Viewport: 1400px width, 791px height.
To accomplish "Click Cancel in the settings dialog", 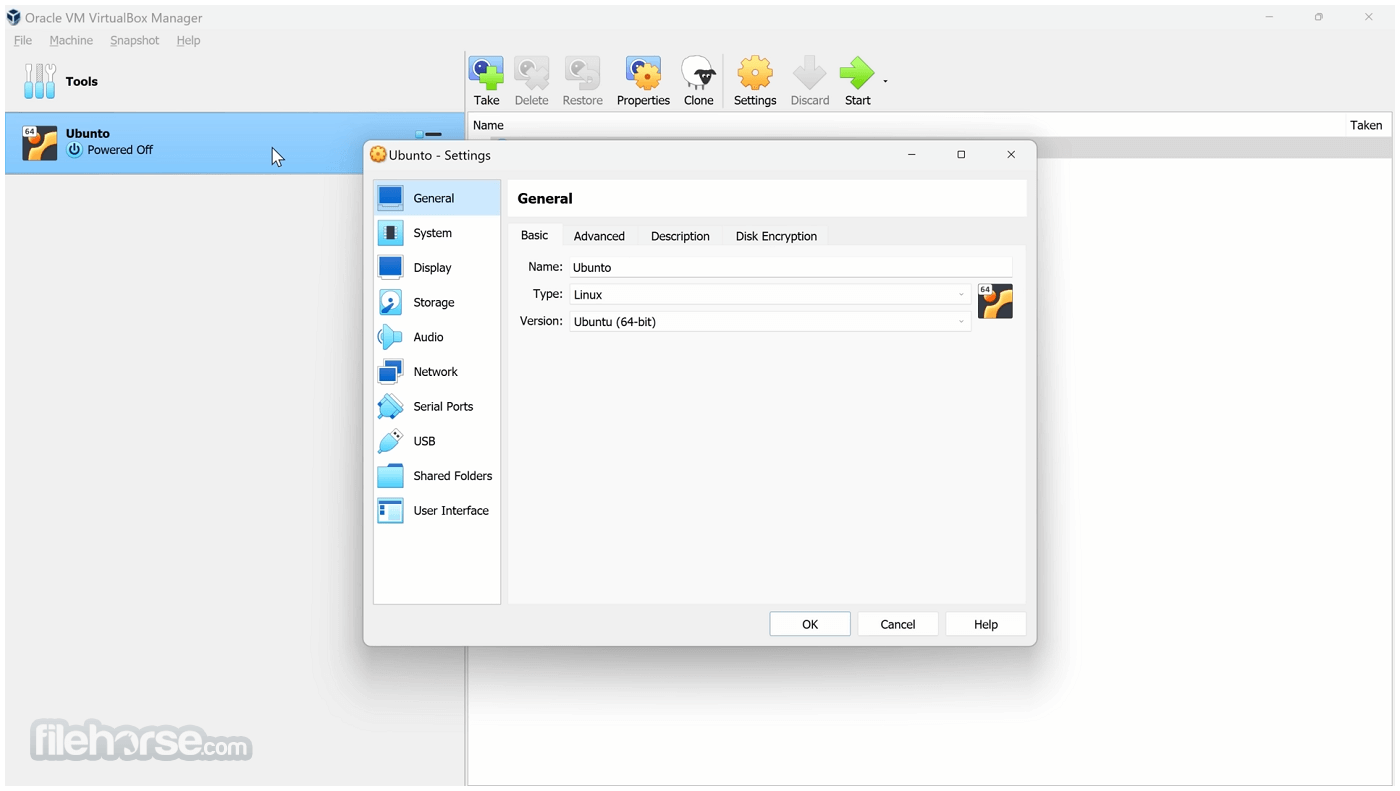I will coord(898,624).
